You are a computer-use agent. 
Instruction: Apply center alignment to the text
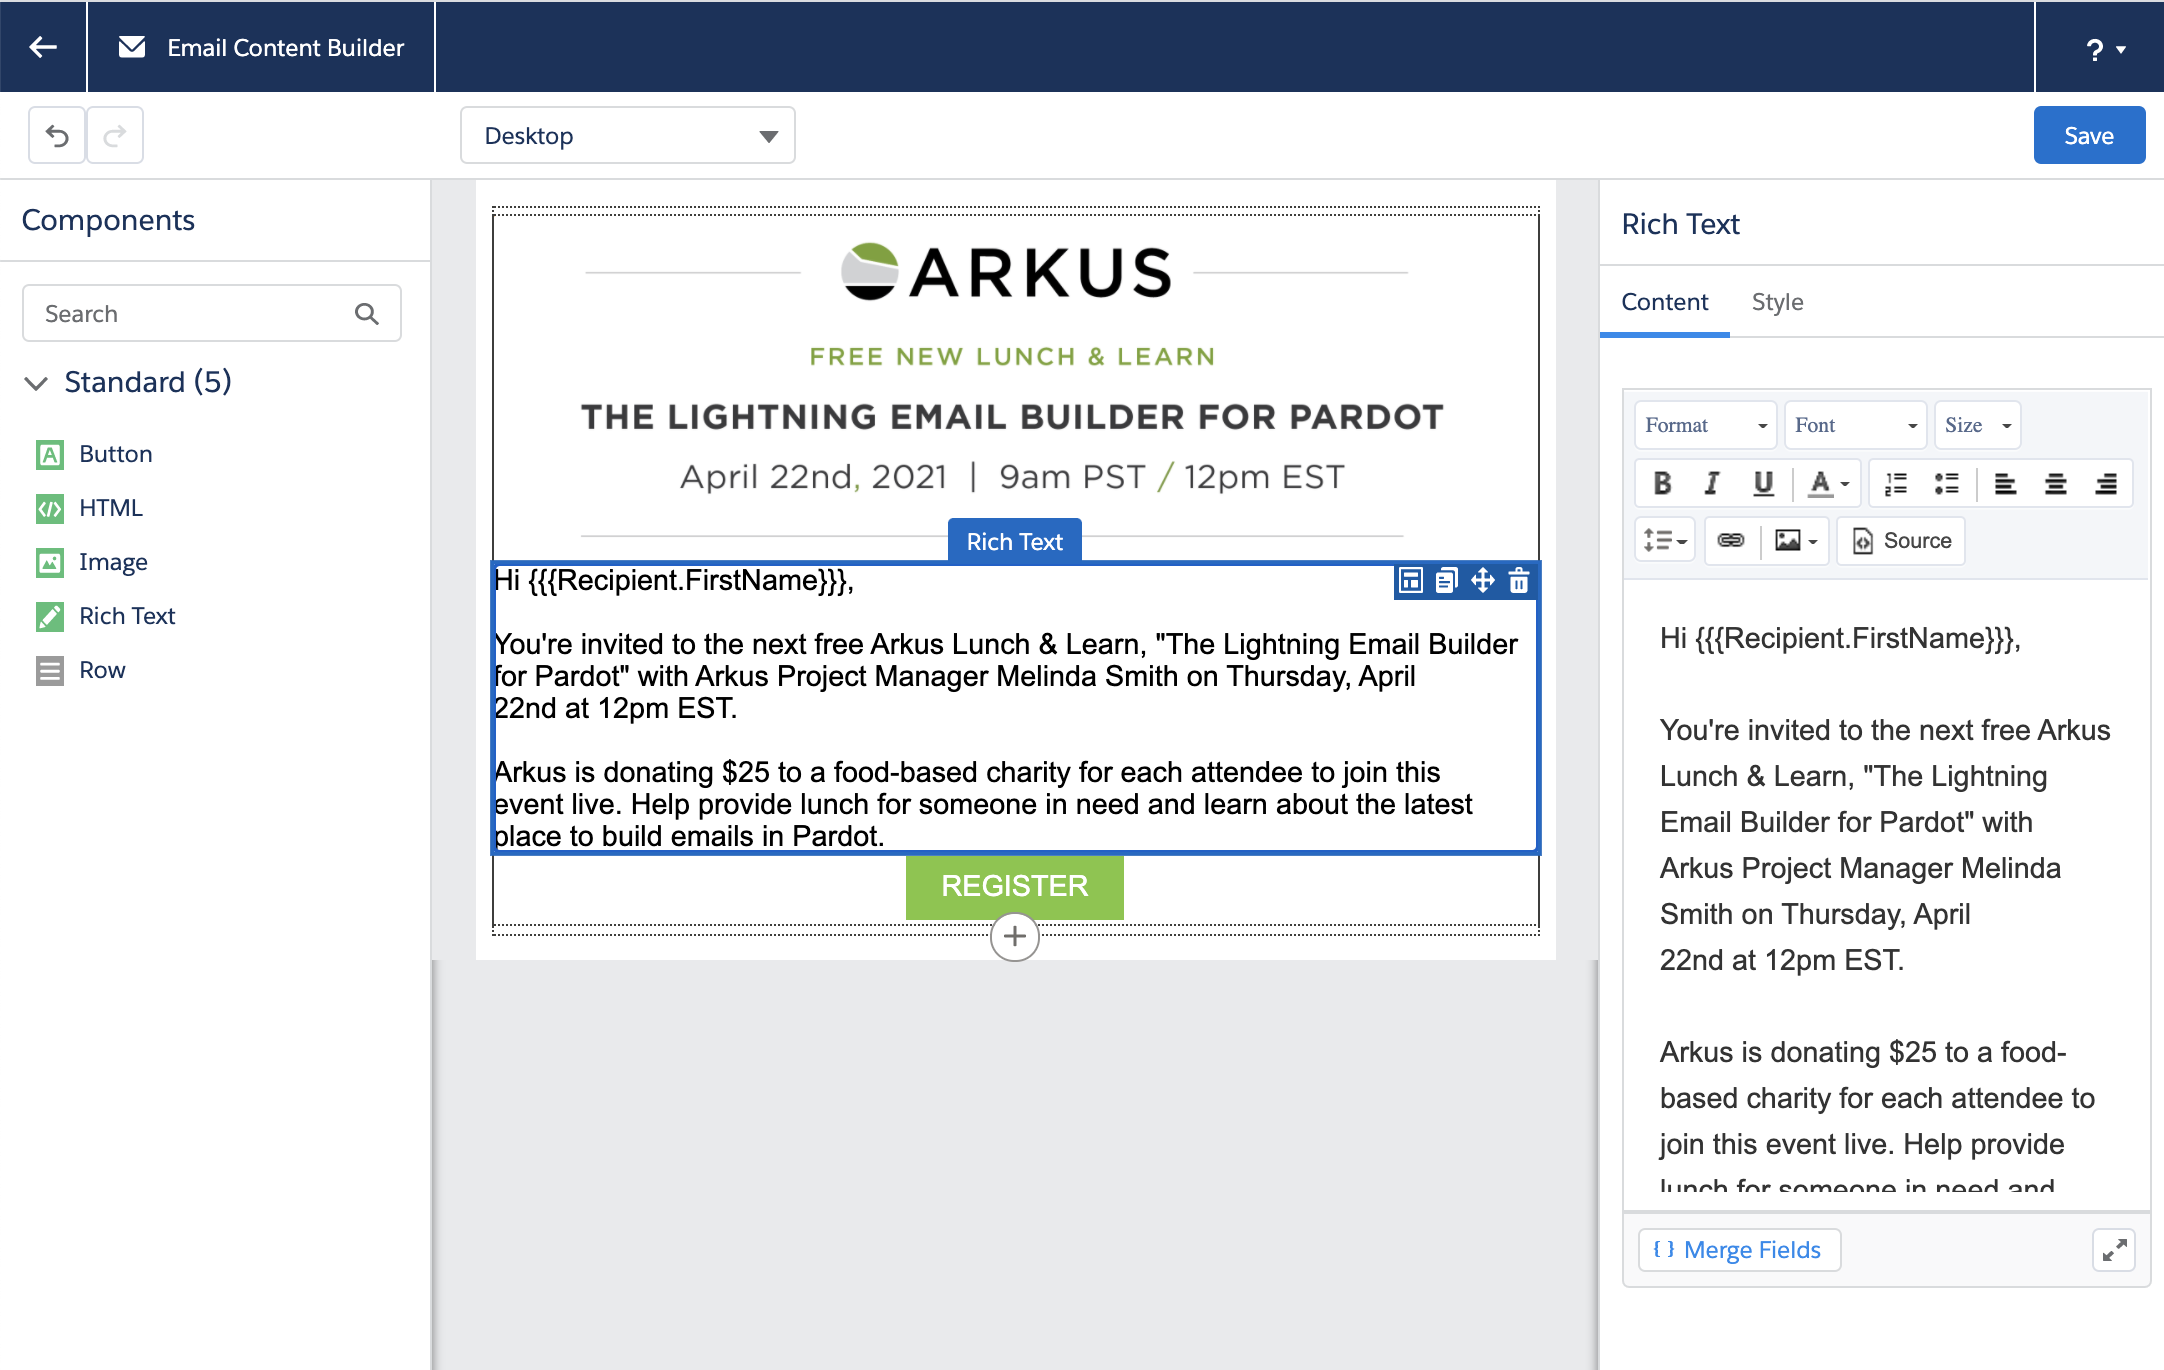click(2057, 483)
